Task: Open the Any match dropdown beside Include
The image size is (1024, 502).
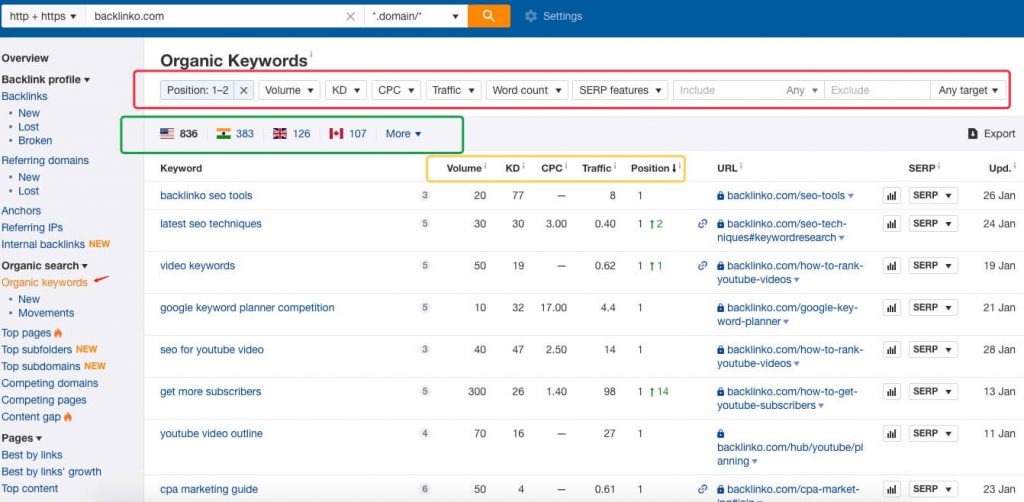Action: (x=802, y=90)
